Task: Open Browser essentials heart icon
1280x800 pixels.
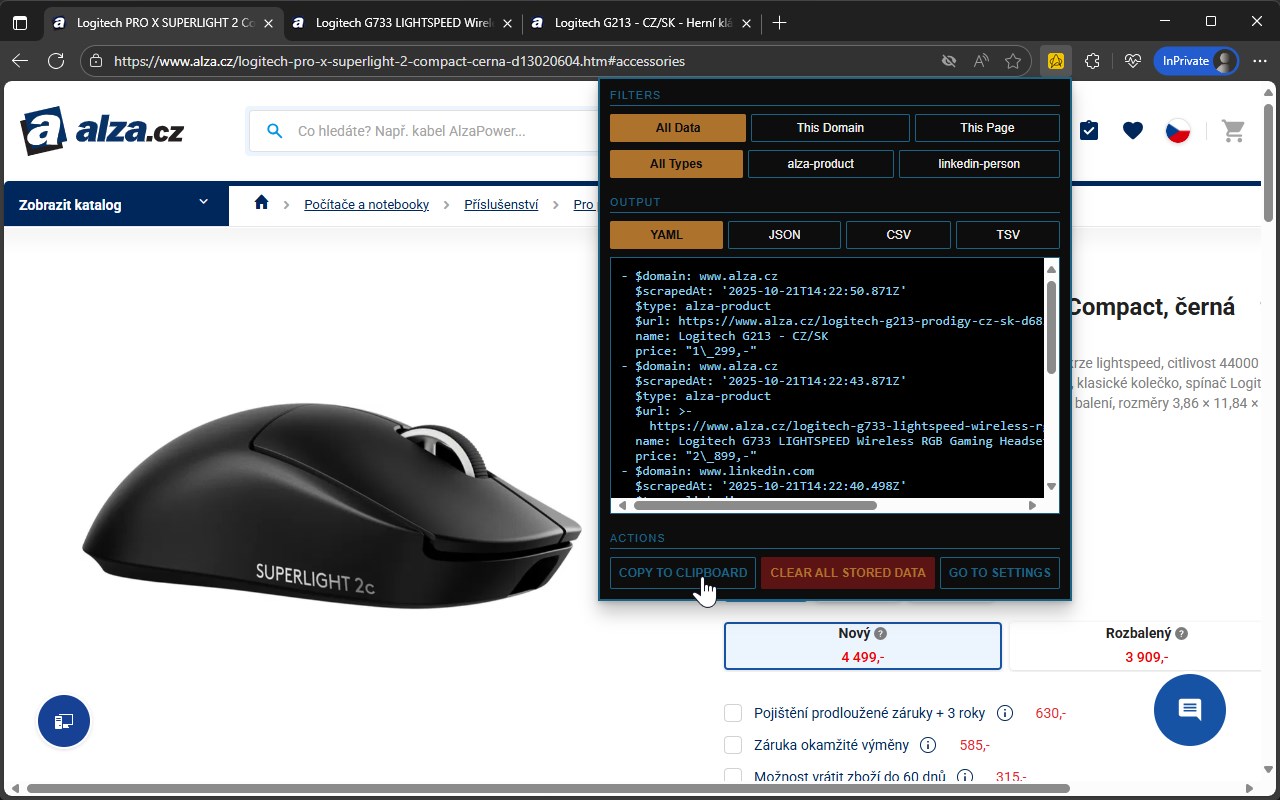Action: pos(1132,61)
